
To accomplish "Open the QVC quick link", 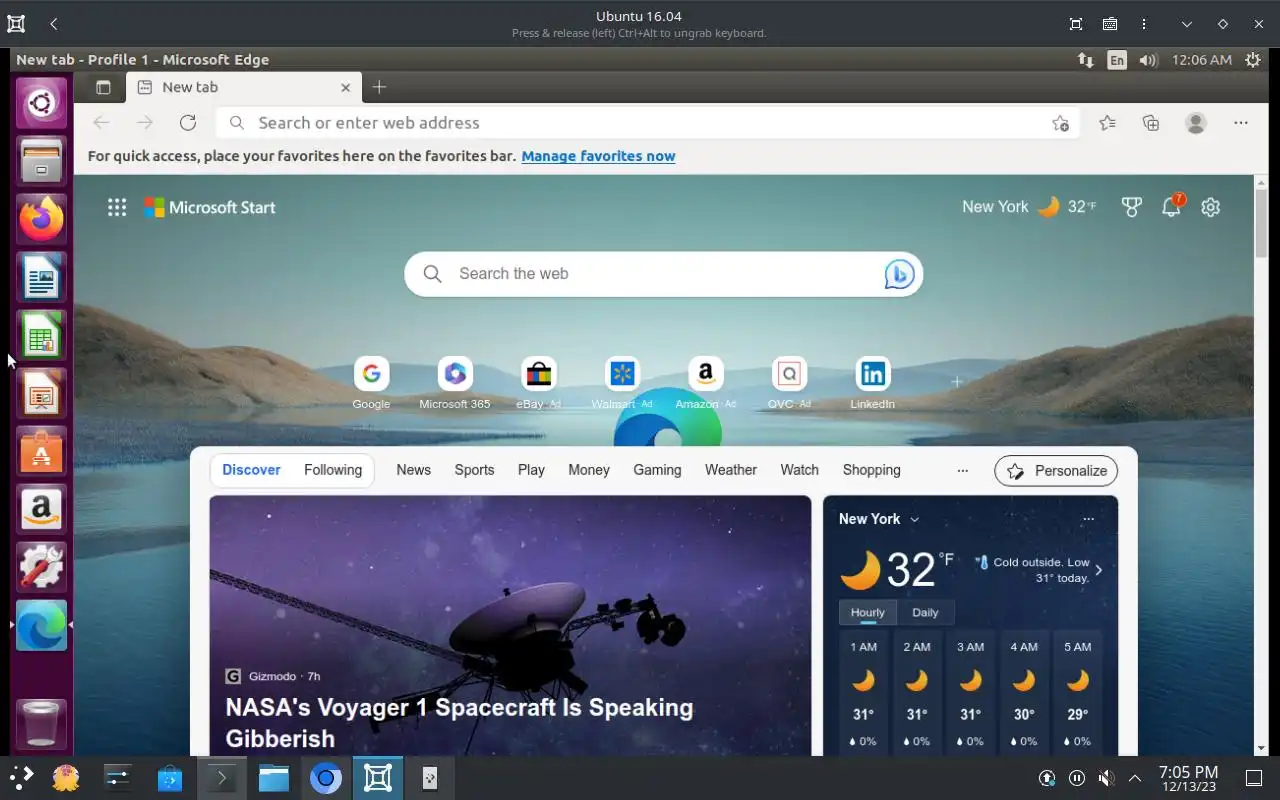I will point(789,383).
